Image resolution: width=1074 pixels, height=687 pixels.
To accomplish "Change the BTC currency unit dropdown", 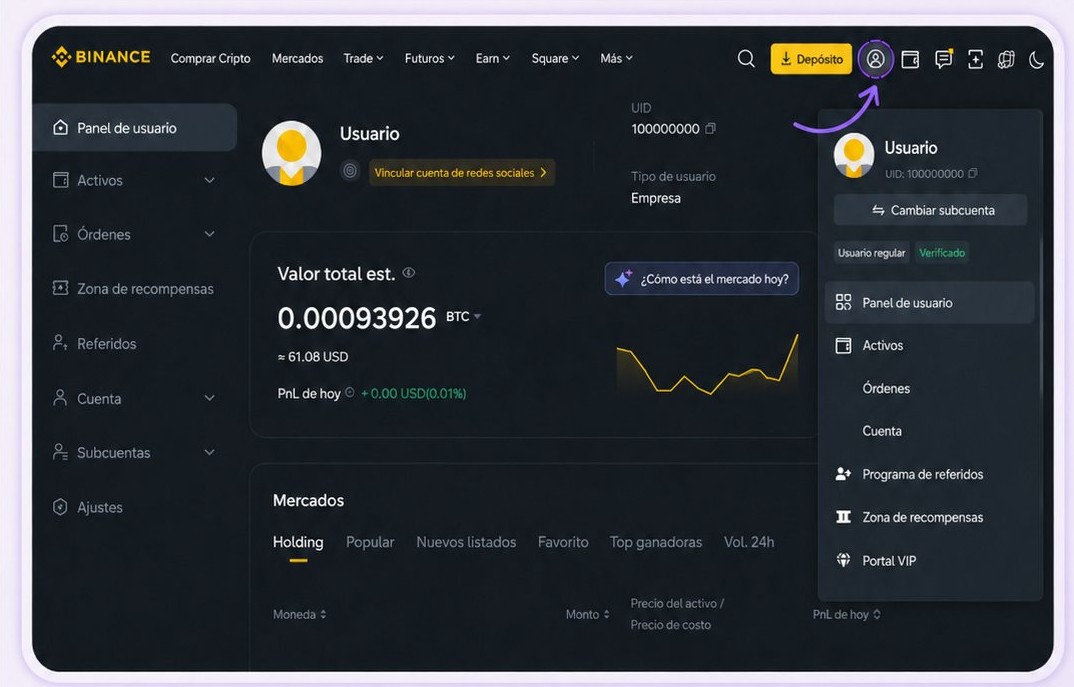I will [464, 316].
